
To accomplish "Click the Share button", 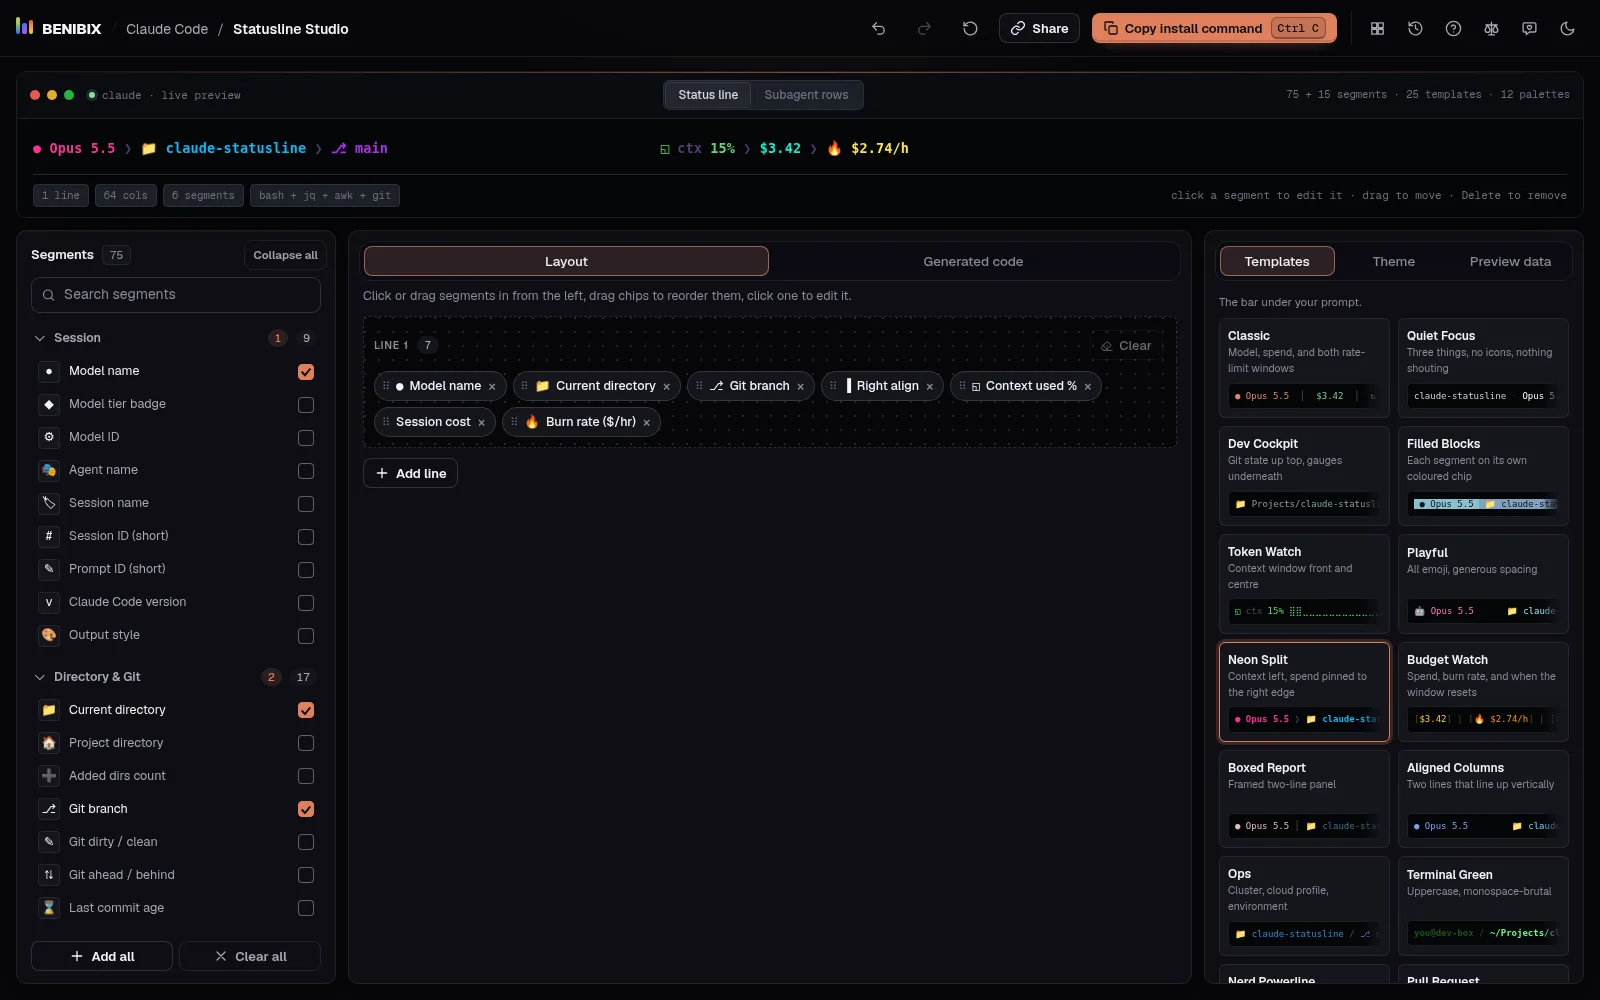I will 1039,28.
